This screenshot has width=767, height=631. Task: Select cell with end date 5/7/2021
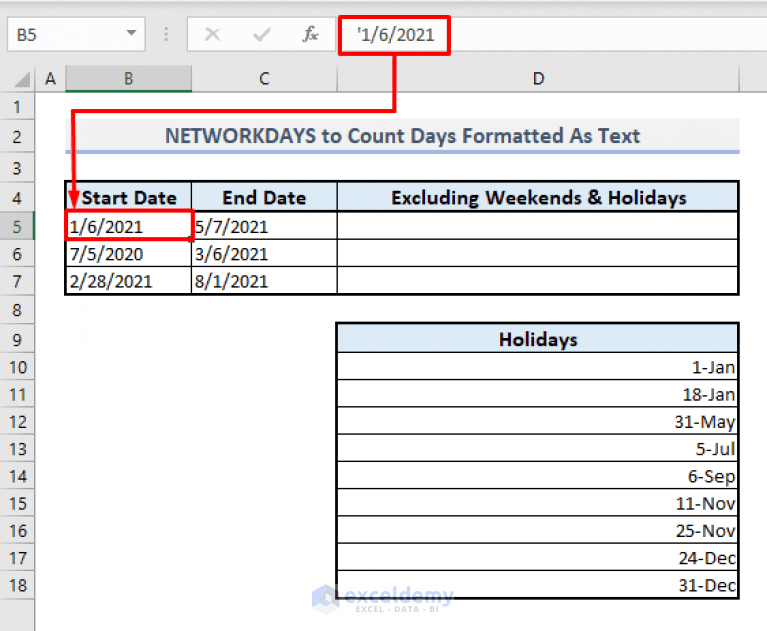(x=264, y=226)
